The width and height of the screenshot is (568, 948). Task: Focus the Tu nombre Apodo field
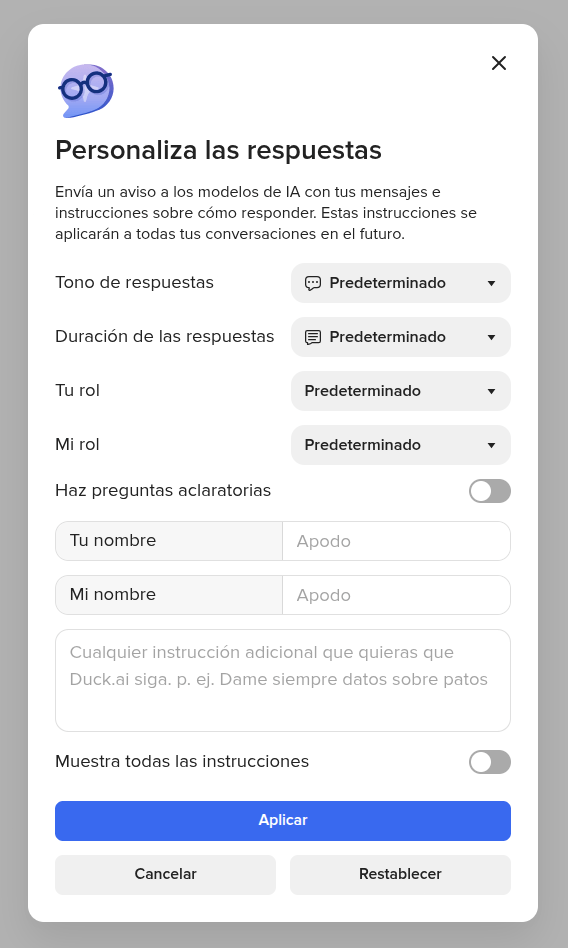pos(396,541)
